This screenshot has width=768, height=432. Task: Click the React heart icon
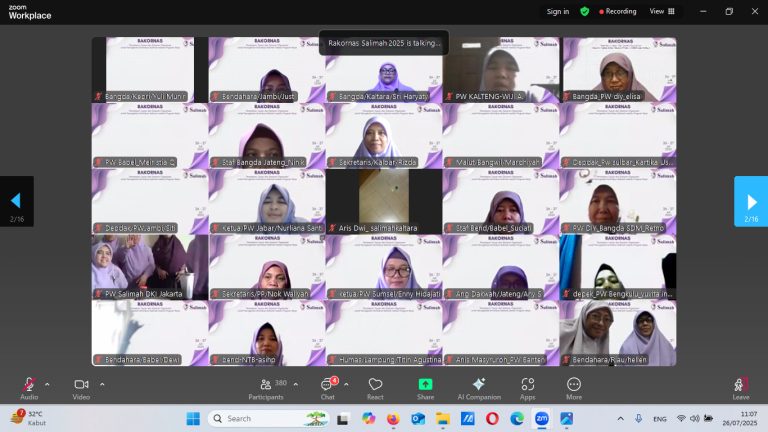pyautogui.click(x=375, y=389)
